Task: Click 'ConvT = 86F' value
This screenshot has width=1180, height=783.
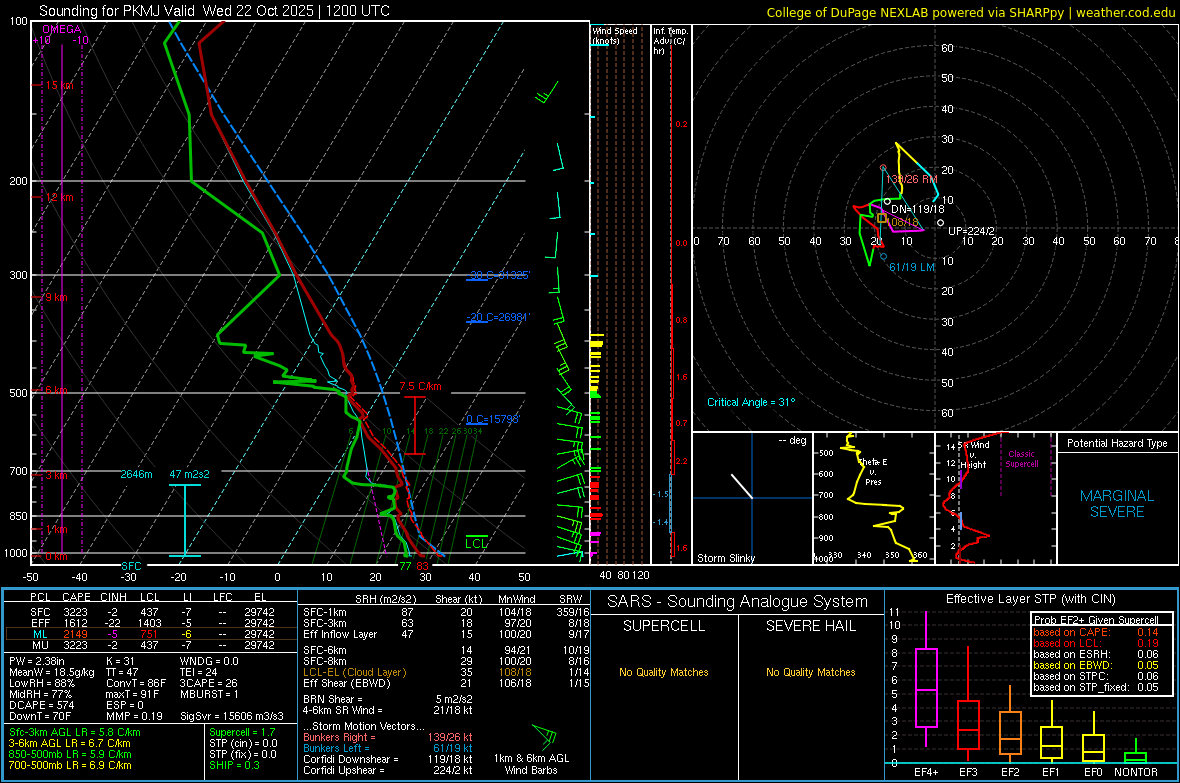Action: tap(136, 684)
